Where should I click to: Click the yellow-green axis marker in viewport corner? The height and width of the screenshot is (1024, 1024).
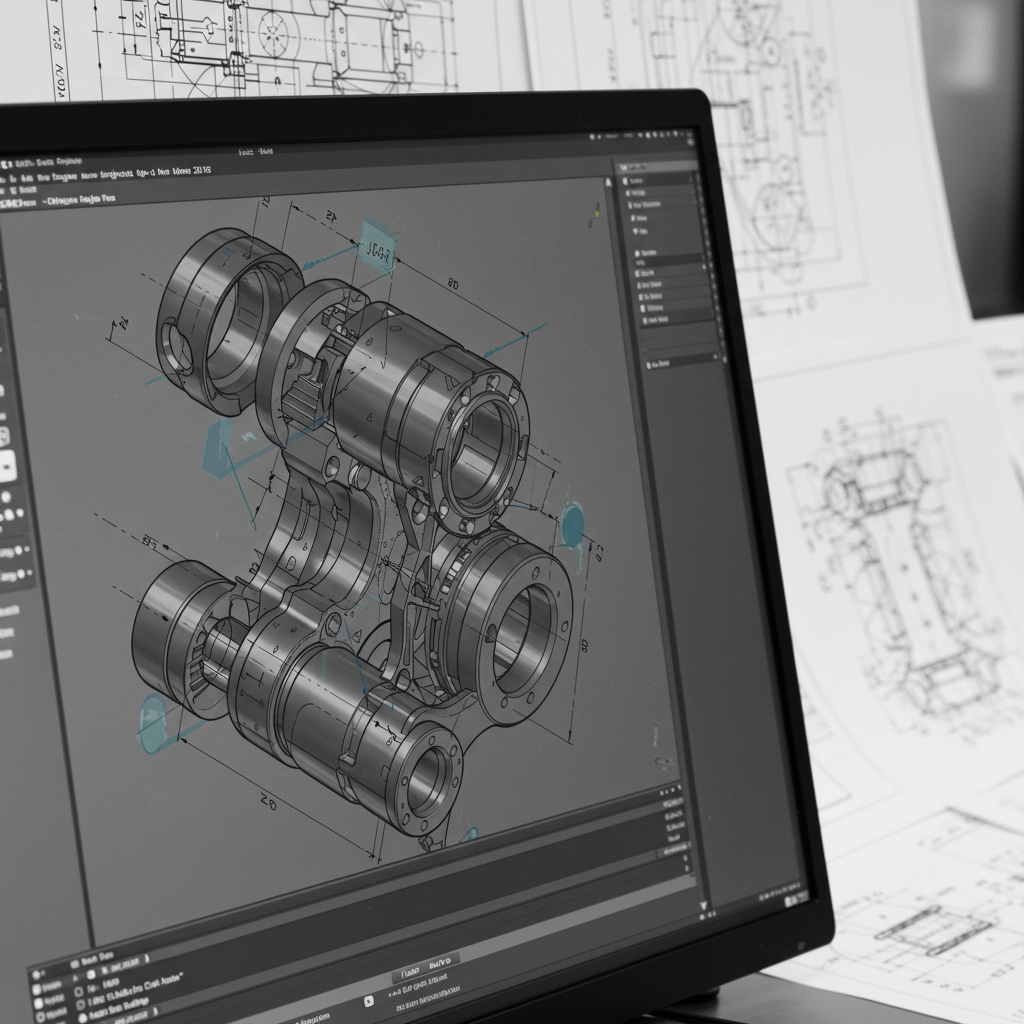(x=597, y=211)
